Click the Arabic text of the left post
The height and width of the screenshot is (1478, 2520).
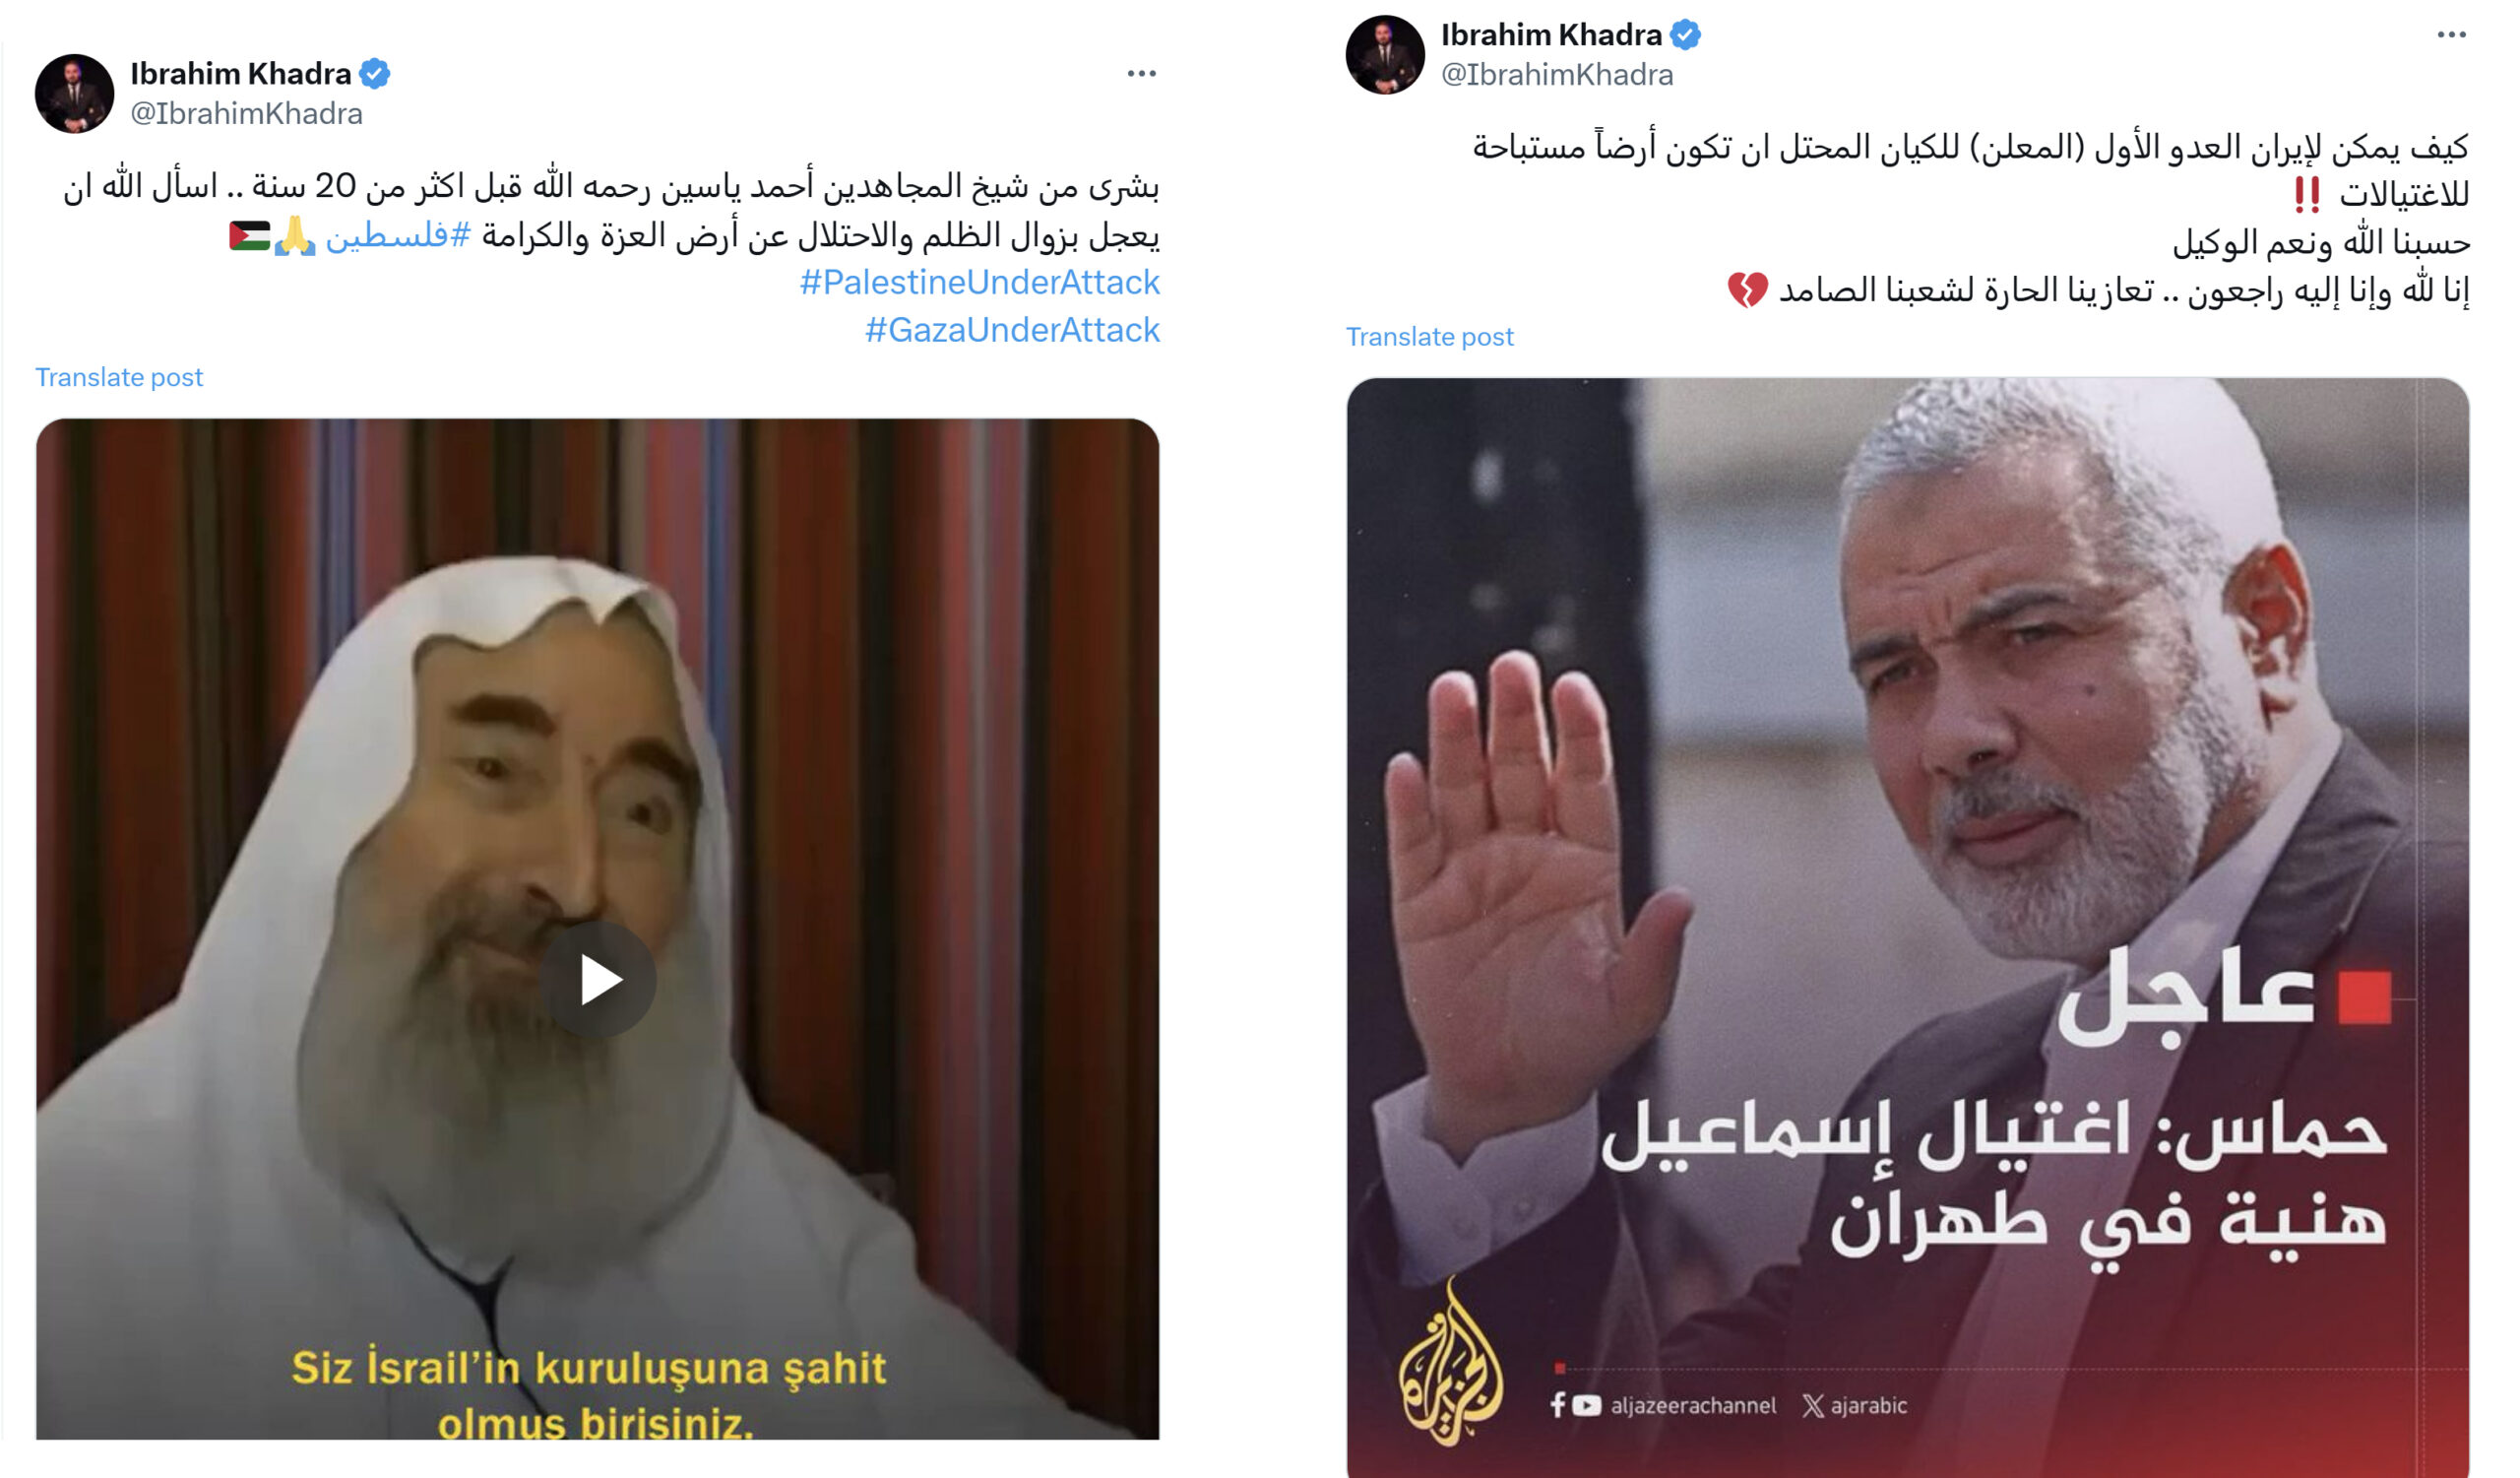(610, 211)
